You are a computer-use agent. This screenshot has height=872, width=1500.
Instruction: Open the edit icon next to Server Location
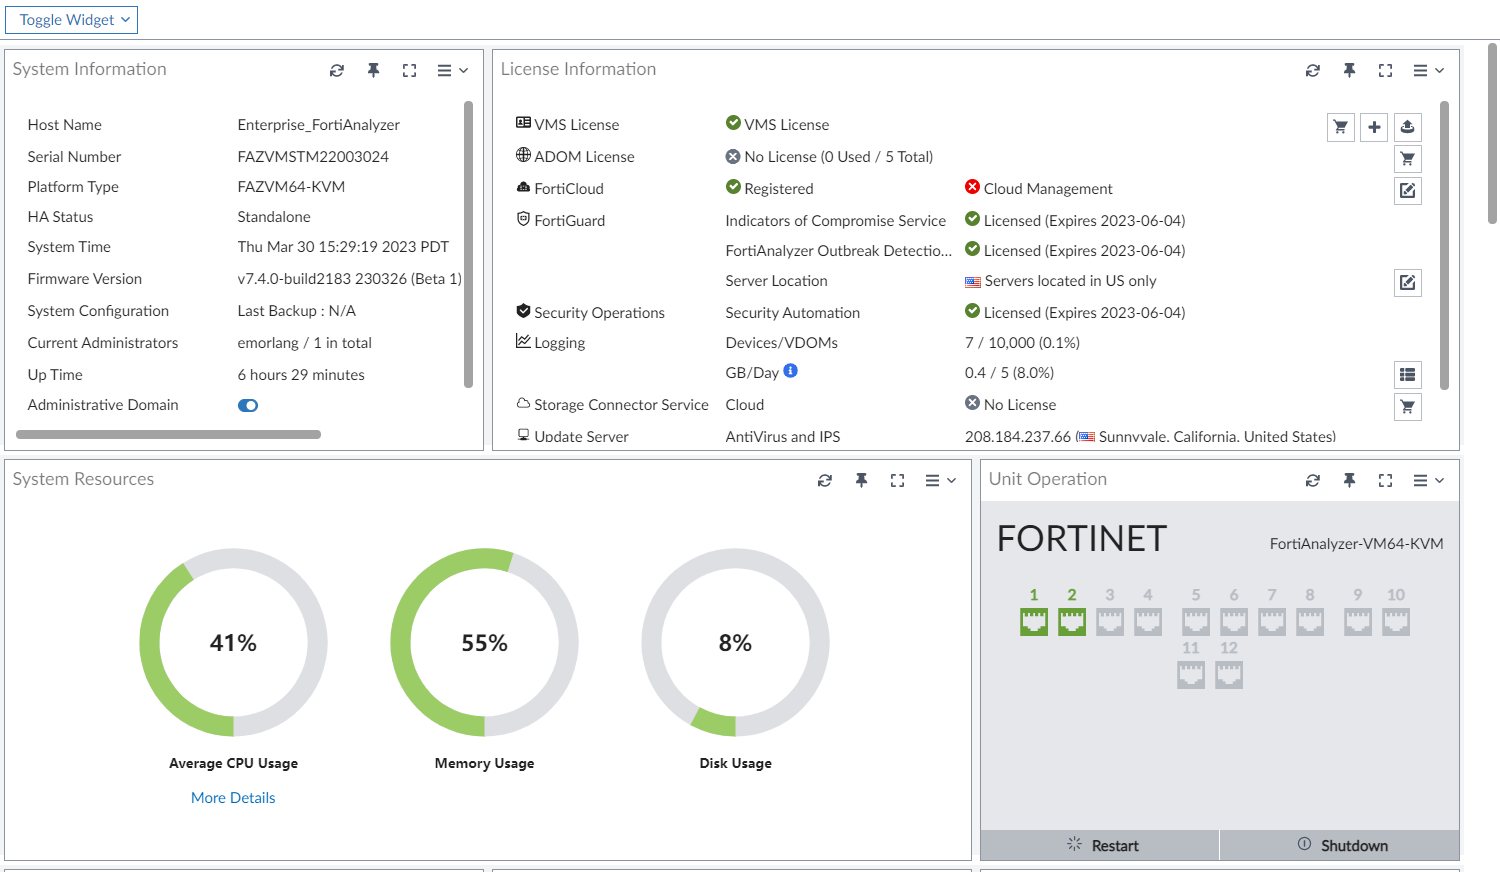[1407, 282]
